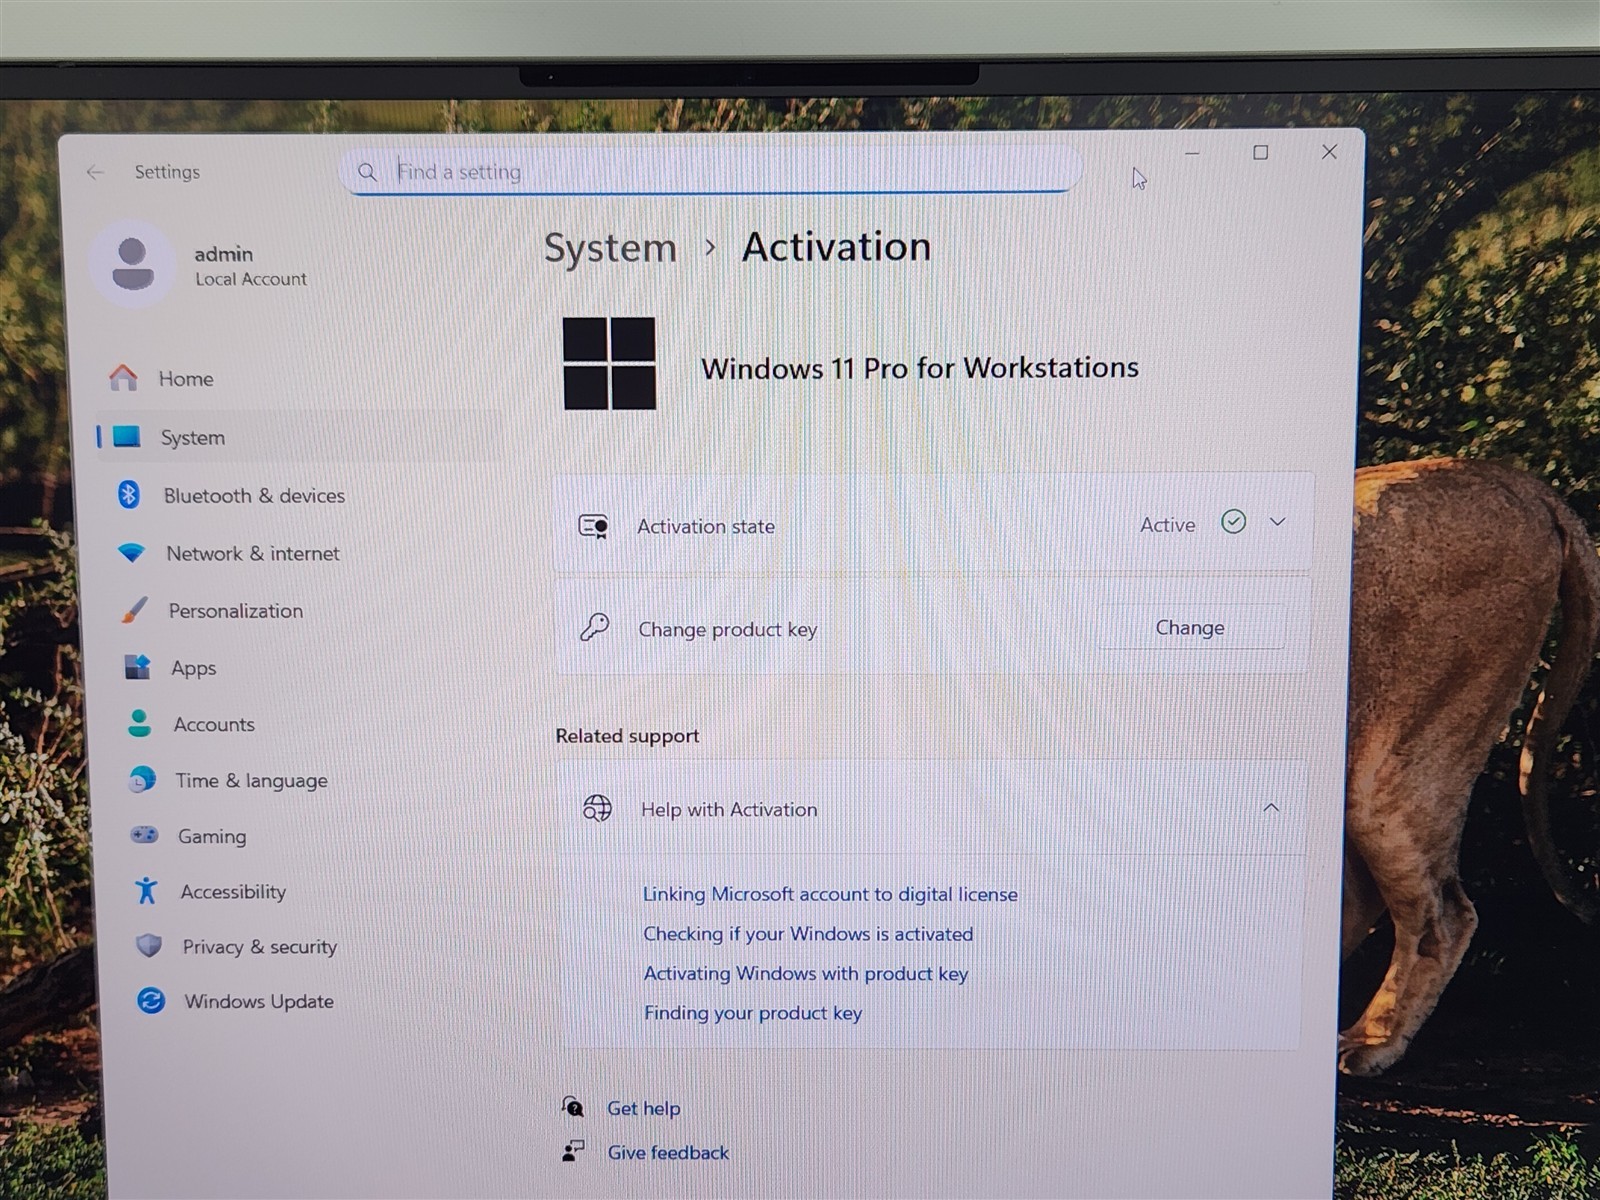
Task: Click the Give feedback link
Action: click(668, 1152)
